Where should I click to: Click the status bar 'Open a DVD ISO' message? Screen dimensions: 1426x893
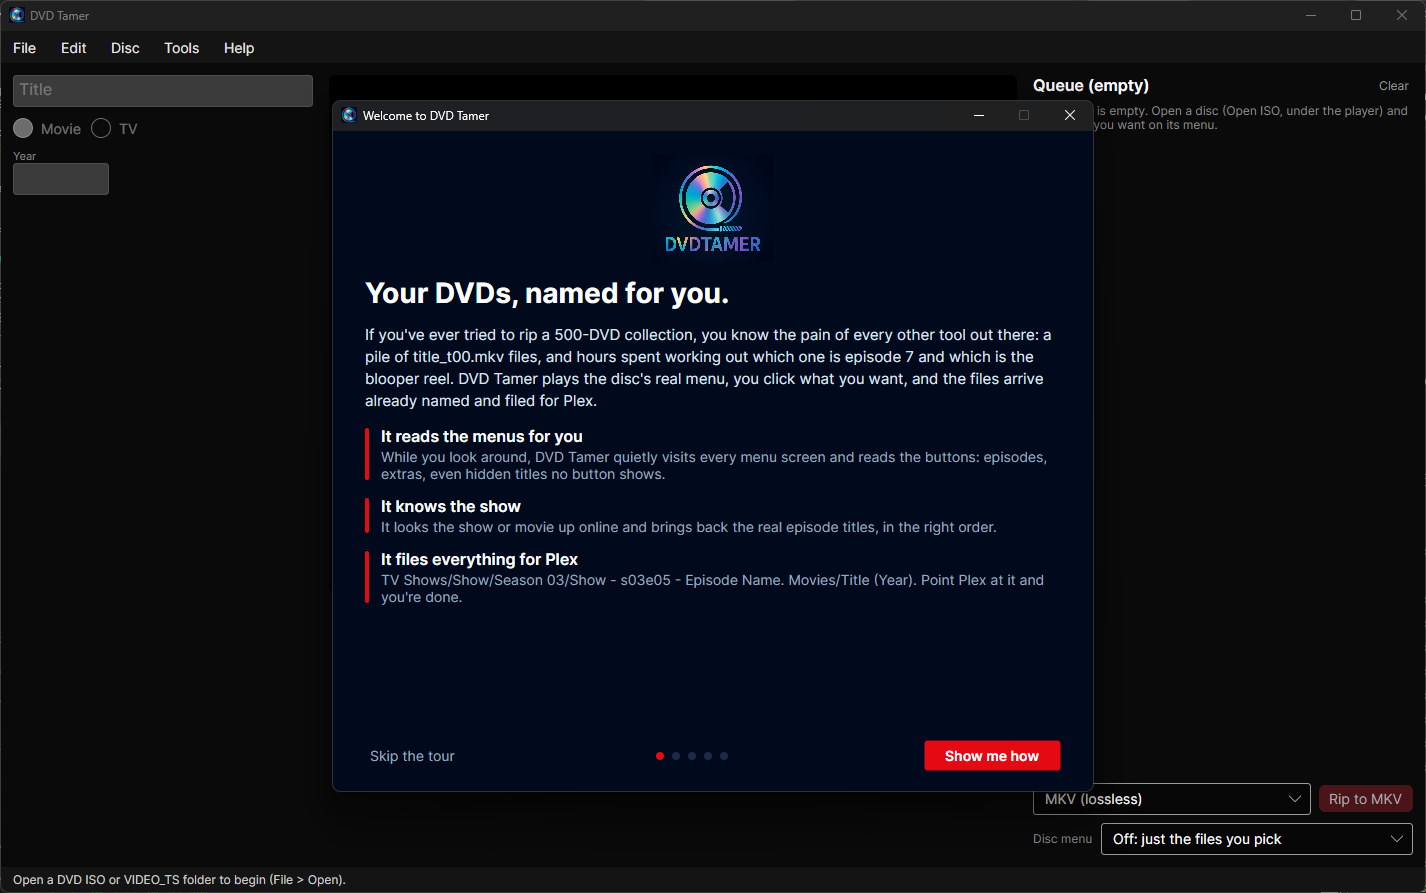click(x=179, y=880)
